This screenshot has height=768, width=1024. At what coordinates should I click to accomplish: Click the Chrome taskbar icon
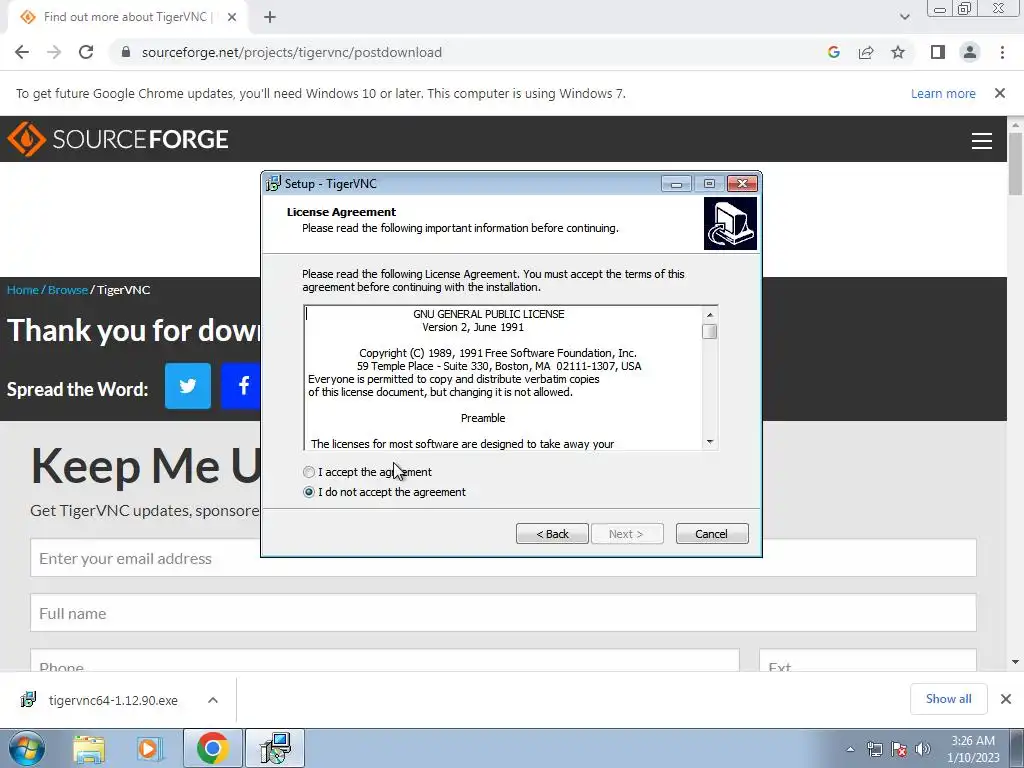coord(212,748)
